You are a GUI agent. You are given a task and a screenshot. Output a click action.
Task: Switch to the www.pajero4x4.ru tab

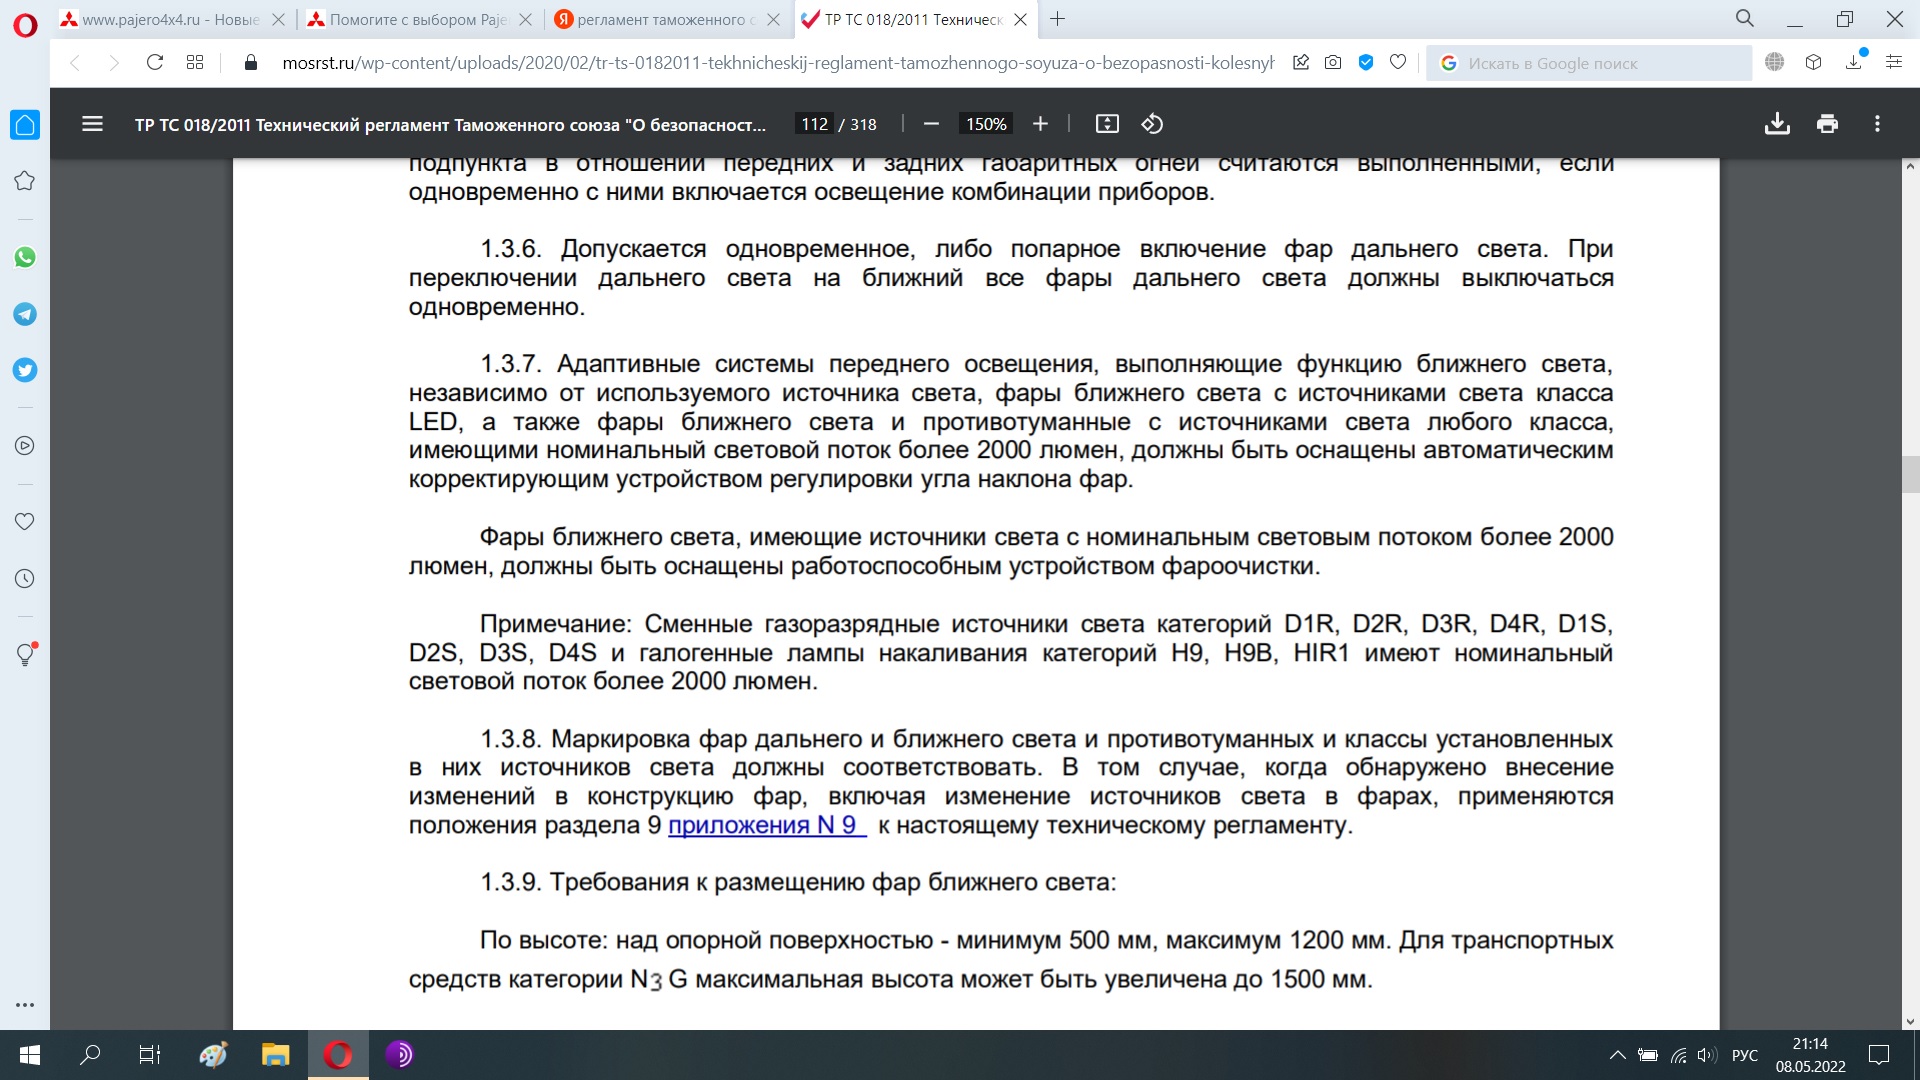[170, 19]
